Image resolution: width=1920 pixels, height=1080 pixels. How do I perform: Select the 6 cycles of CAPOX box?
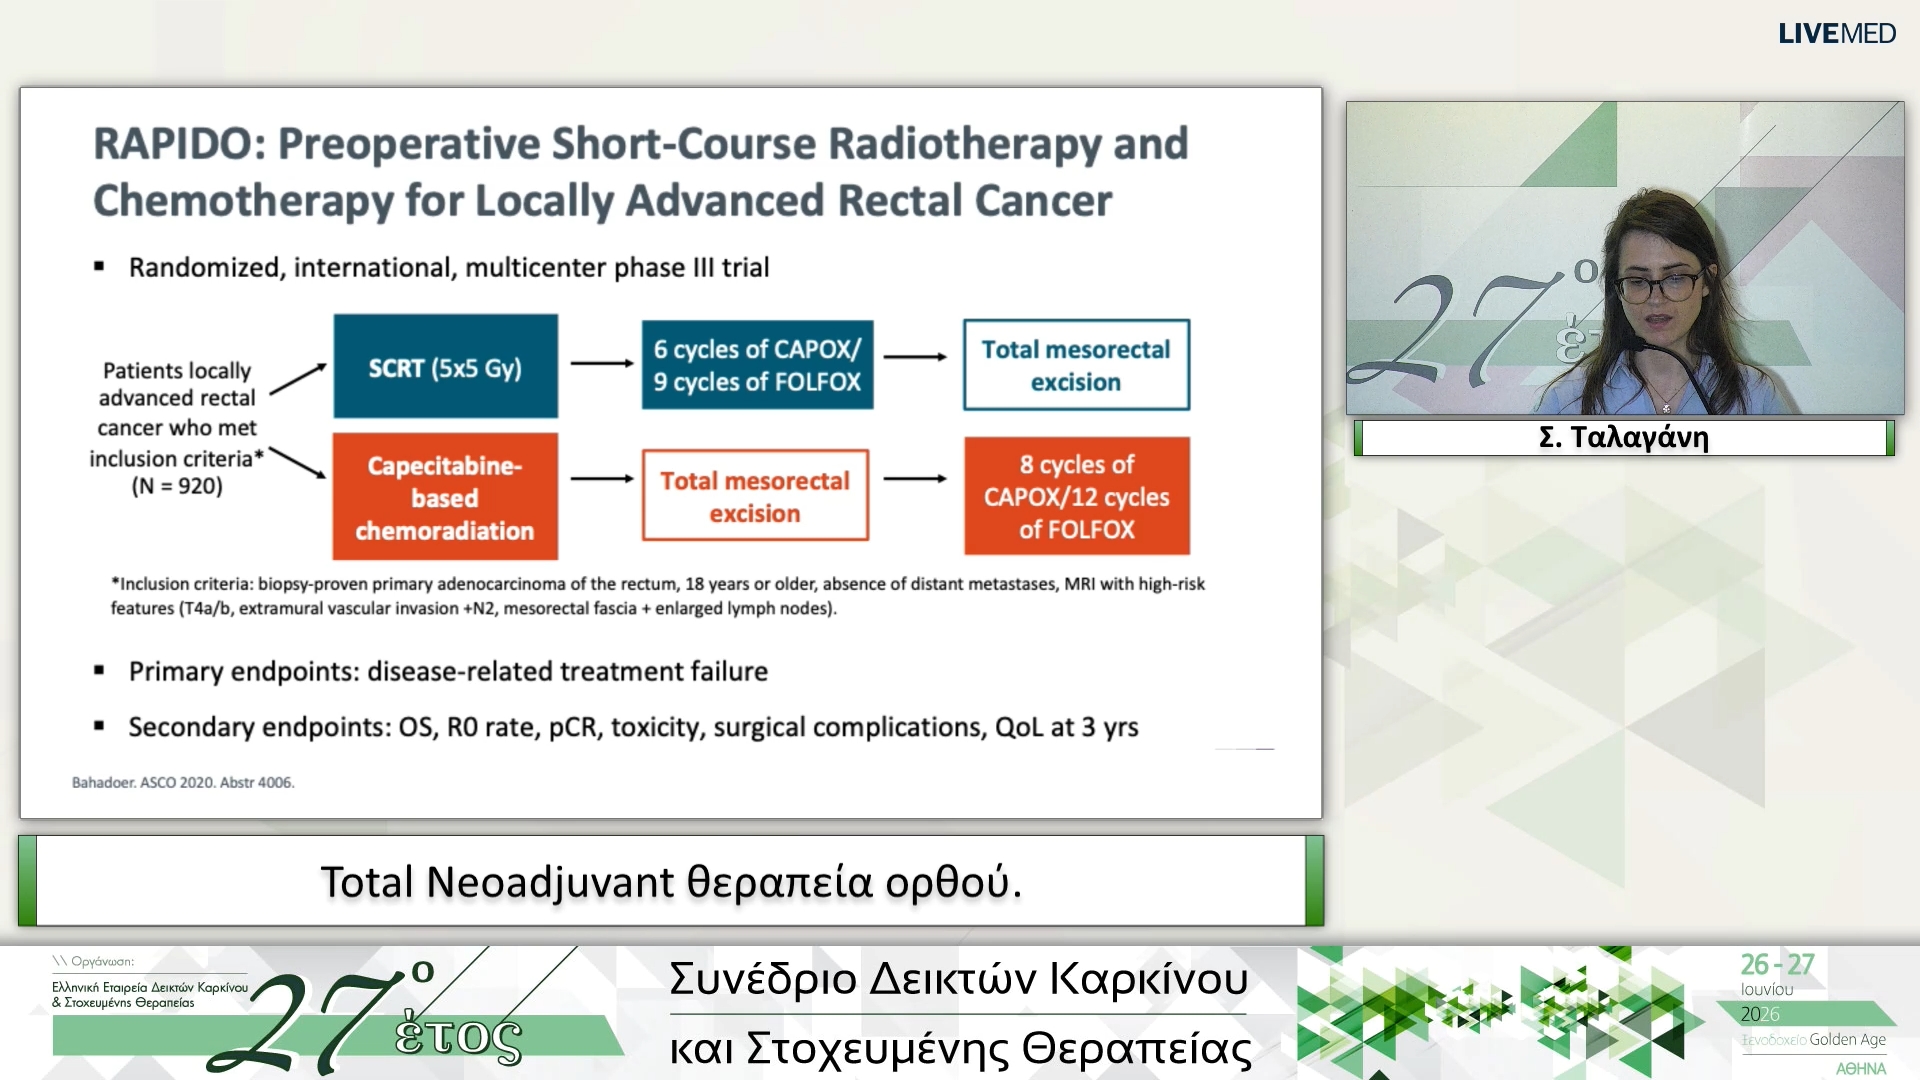pyautogui.click(x=757, y=365)
